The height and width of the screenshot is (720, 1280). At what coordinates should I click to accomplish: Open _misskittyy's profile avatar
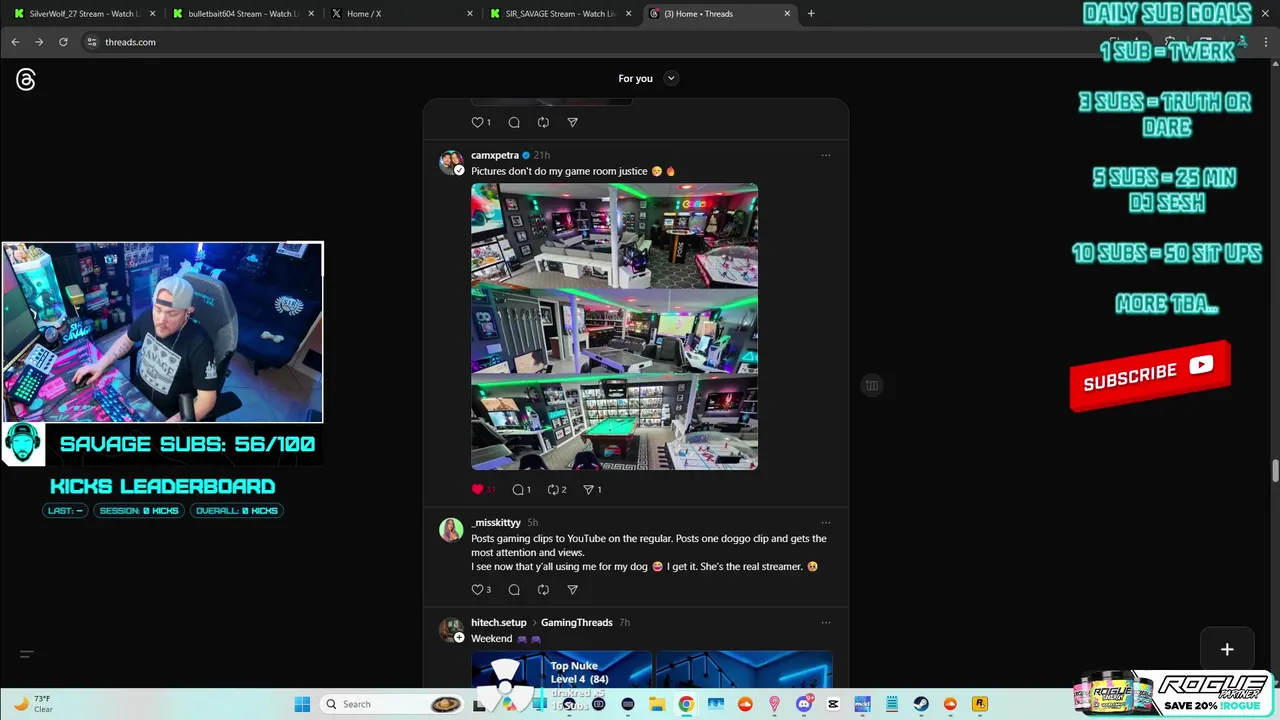coord(451,529)
